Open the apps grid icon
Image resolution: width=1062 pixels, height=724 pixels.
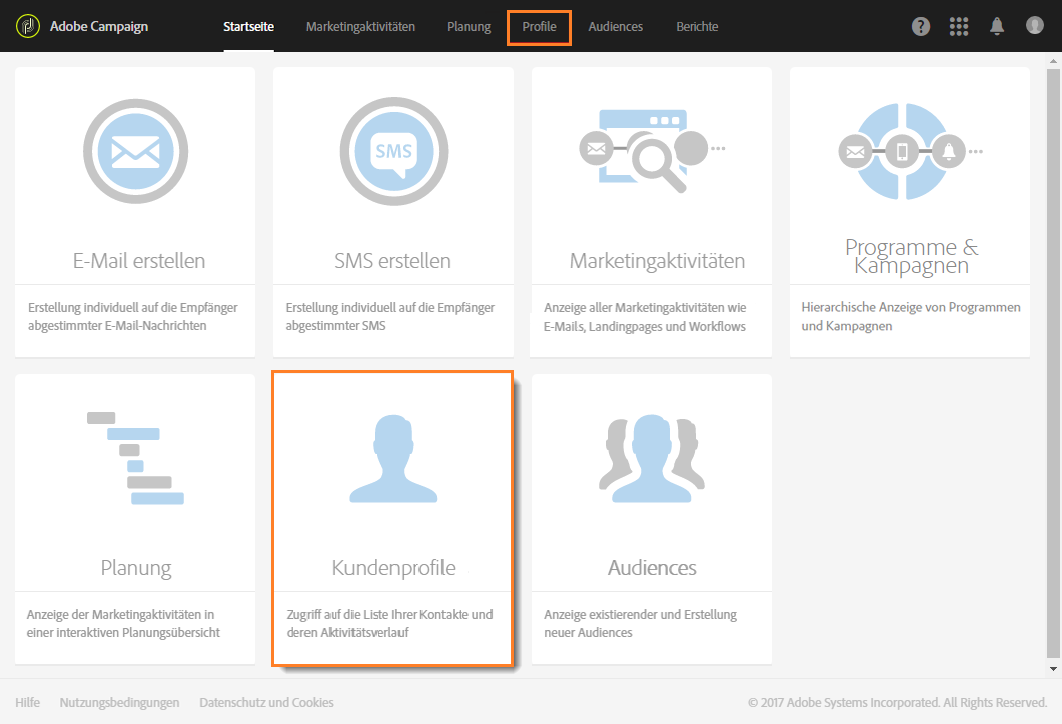[958, 26]
